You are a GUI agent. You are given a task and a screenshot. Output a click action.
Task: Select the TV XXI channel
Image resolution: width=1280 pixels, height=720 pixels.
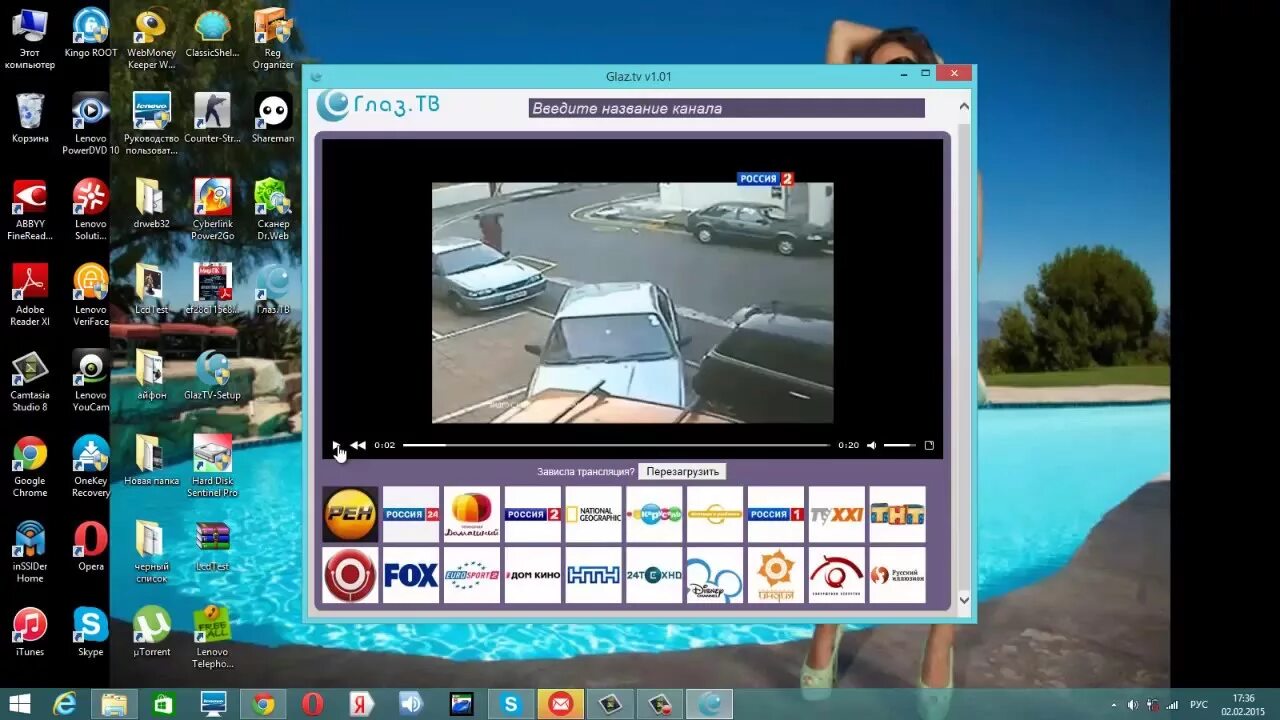[x=836, y=514]
